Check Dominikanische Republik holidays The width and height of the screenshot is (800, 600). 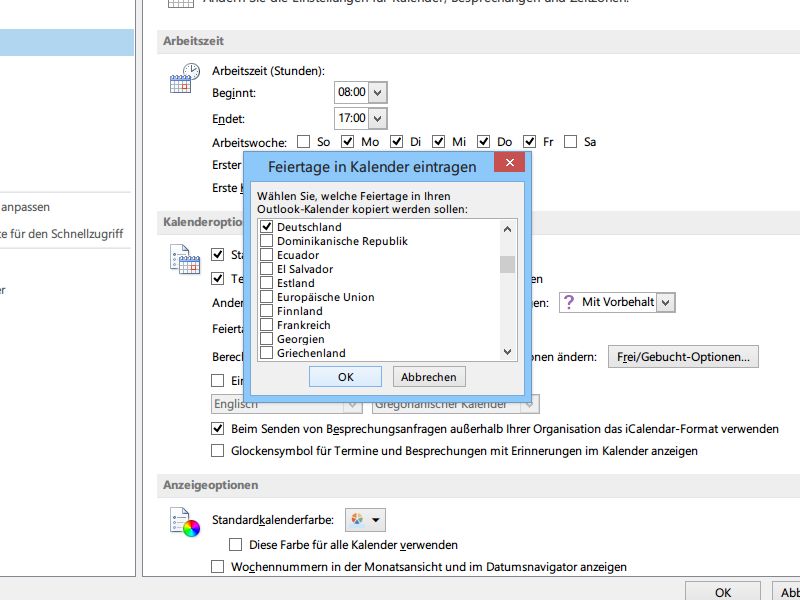(x=266, y=240)
